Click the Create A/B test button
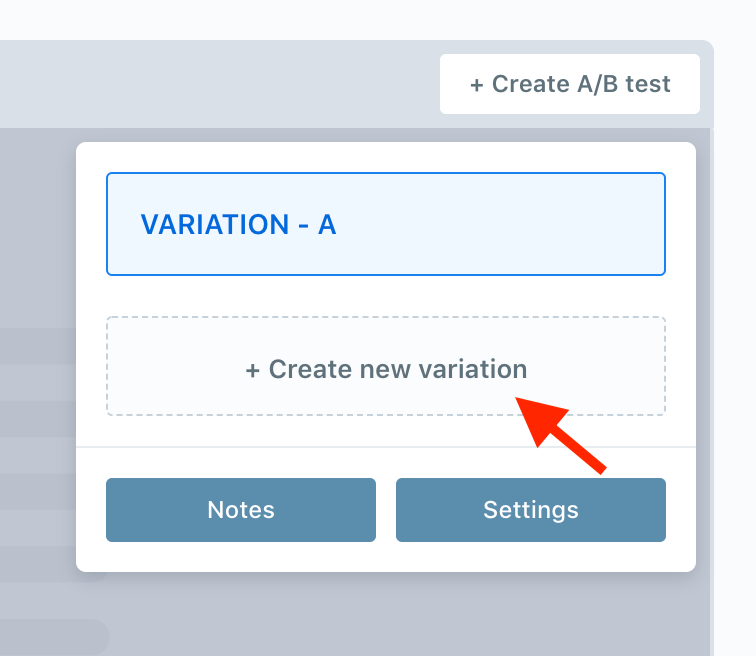 pyautogui.click(x=569, y=84)
